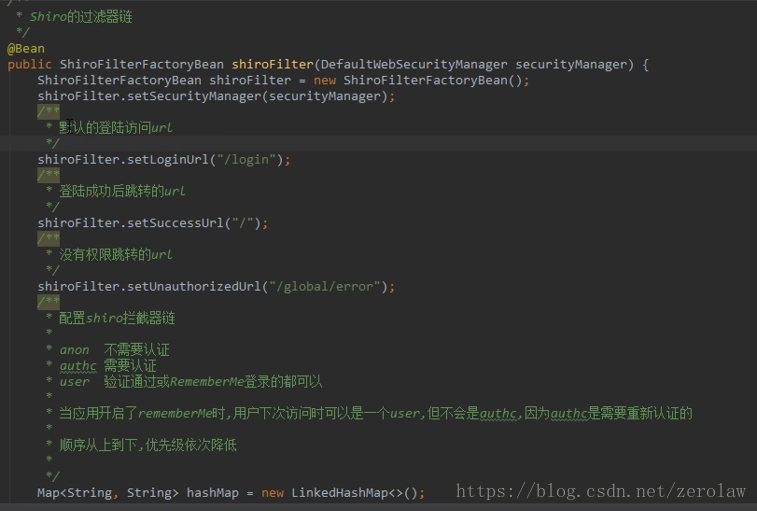
Task: Click the comment 默认的登陆访问url
Action: point(115,128)
